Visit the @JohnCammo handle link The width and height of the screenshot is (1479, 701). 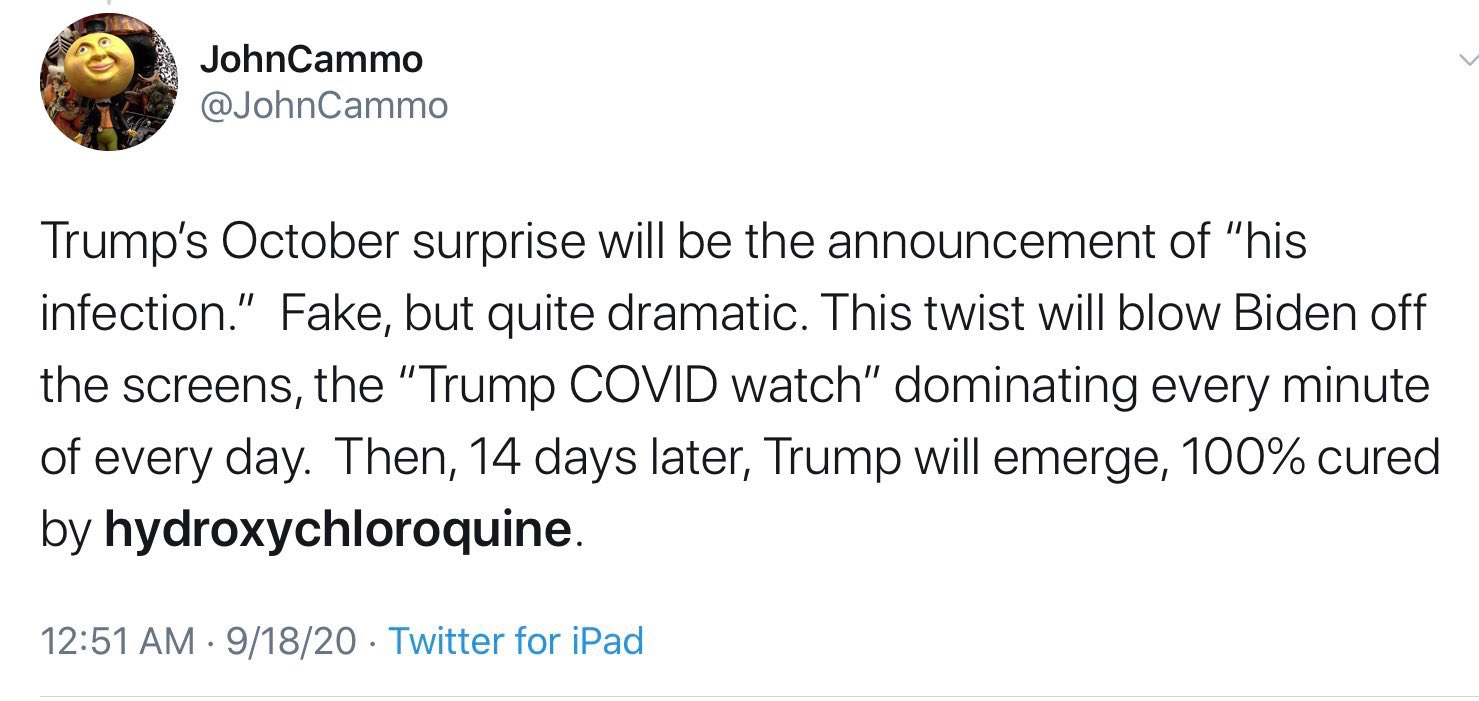coord(324,104)
